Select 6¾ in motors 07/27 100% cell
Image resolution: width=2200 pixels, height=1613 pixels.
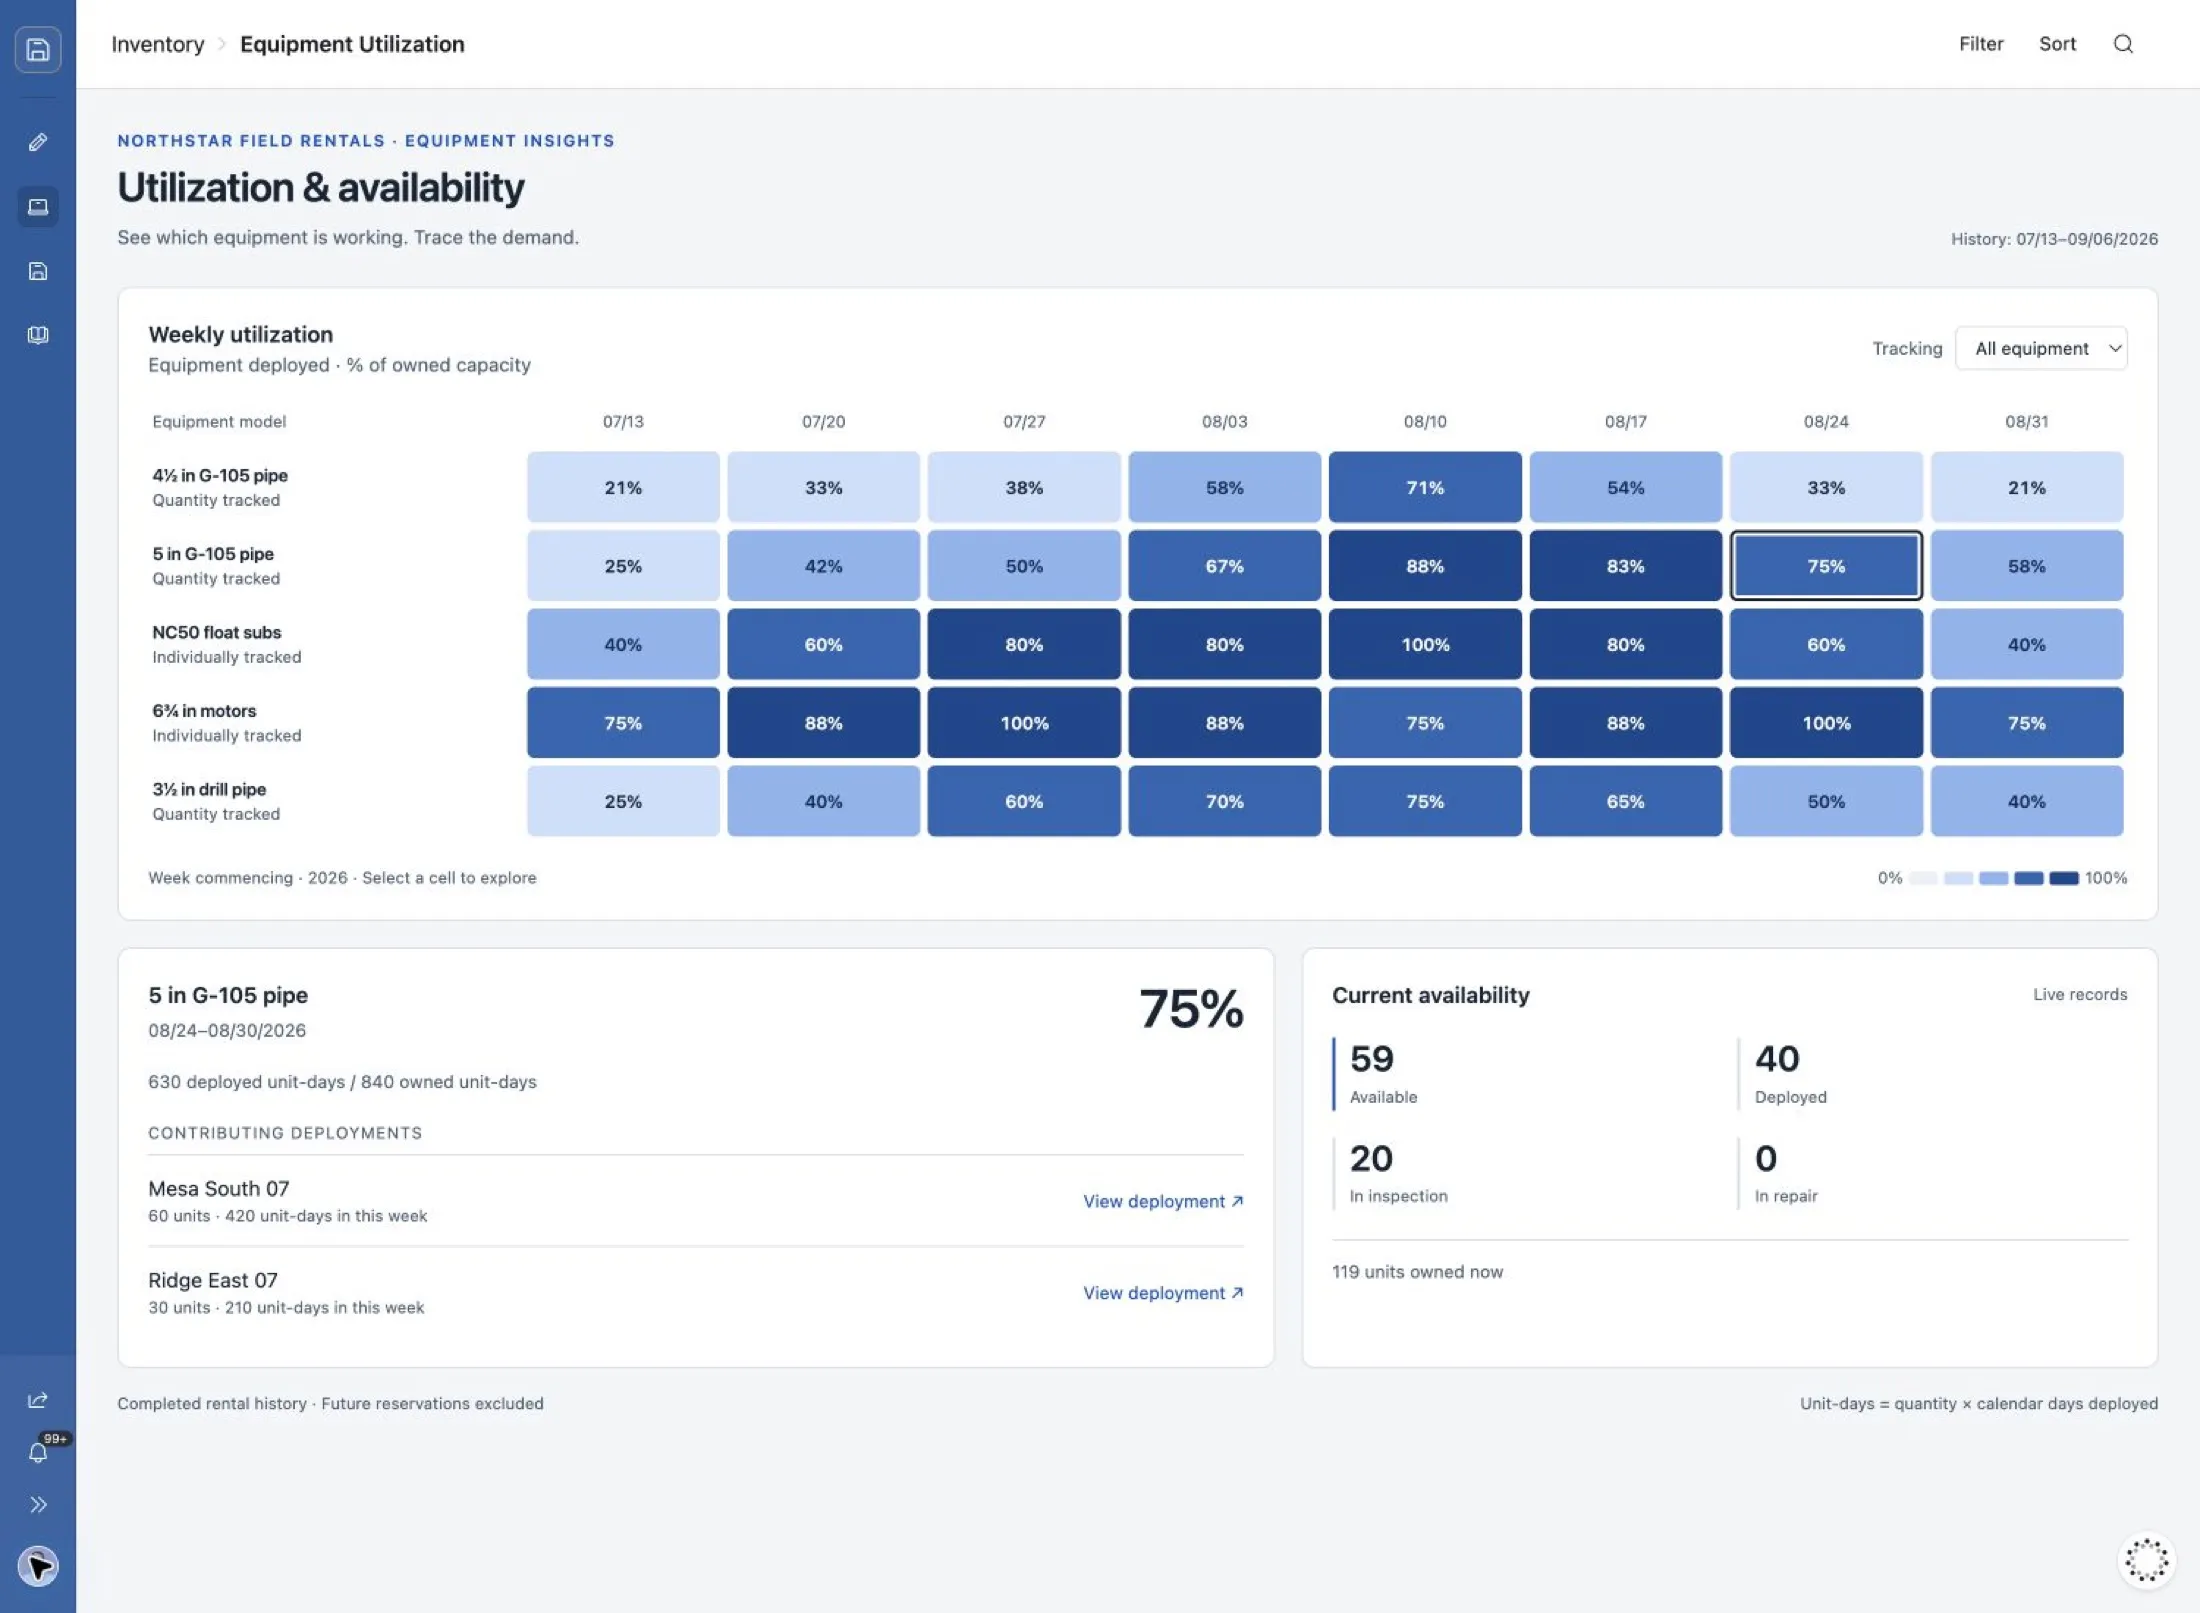1024,723
